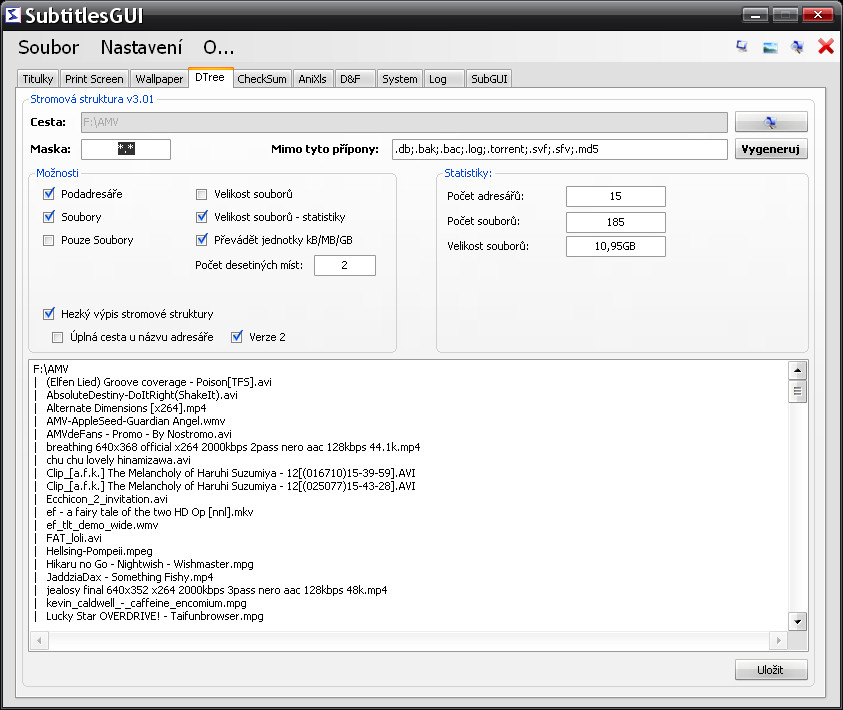Click the Uložit button
The width and height of the screenshot is (843, 710).
(x=771, y=670)
